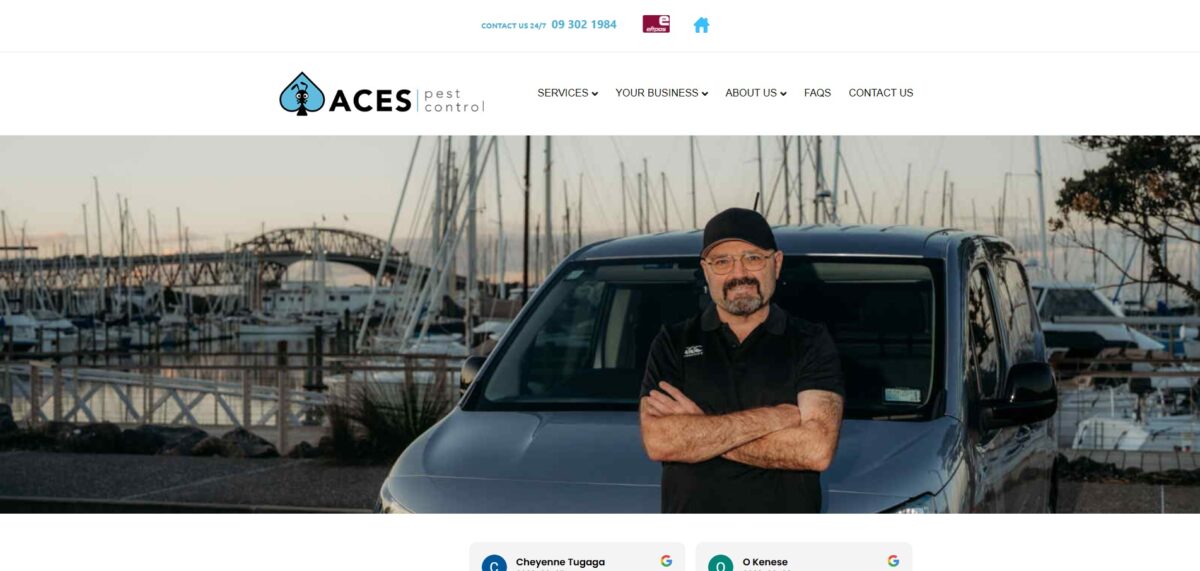Viewport: 1200px width, 571px height.
Task: Click Google icon on O Kenese review
Action: (x=893, y=561)
